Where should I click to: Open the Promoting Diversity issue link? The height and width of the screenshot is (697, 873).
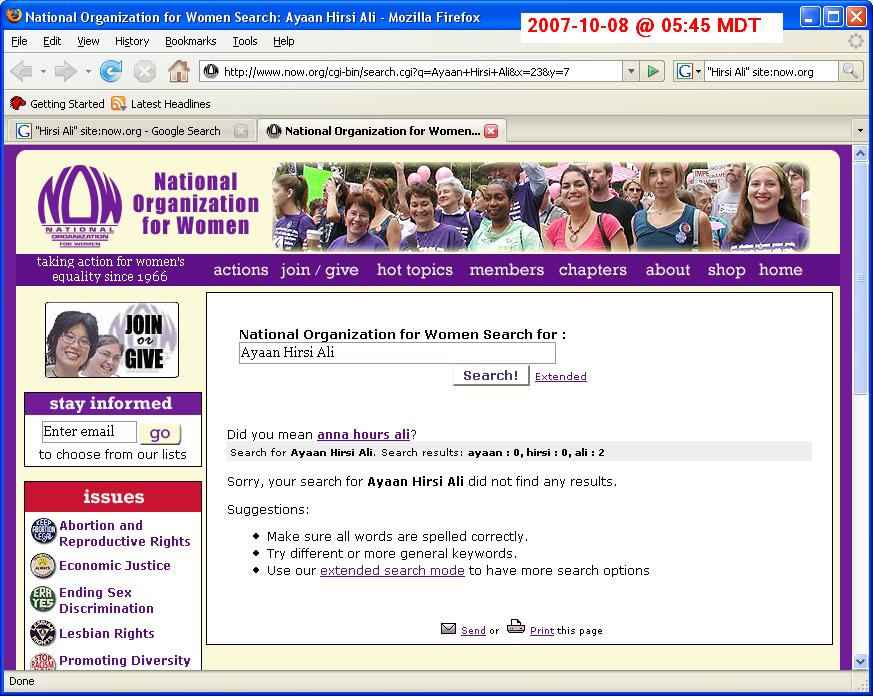[x=125, y=660]
